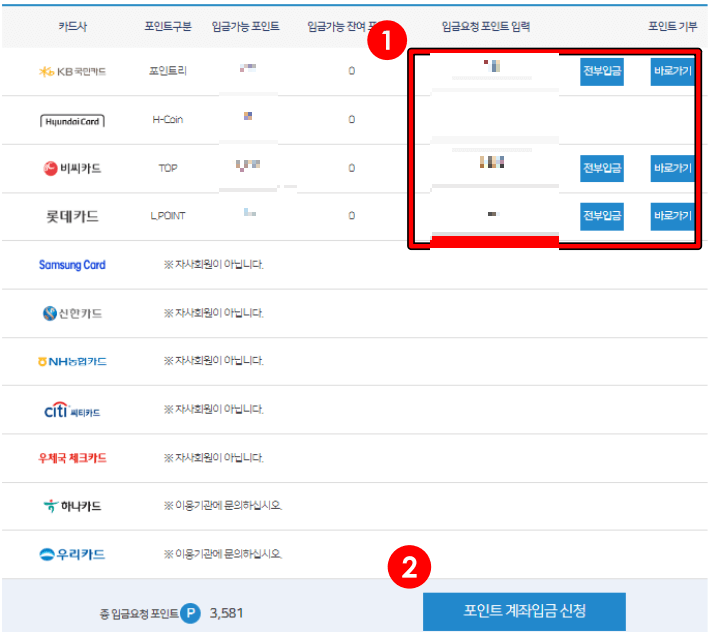This screenshot has width=720, height=632.
Task: Click 바로가기 button in KB국민카드 row
Action: point(672,71)
